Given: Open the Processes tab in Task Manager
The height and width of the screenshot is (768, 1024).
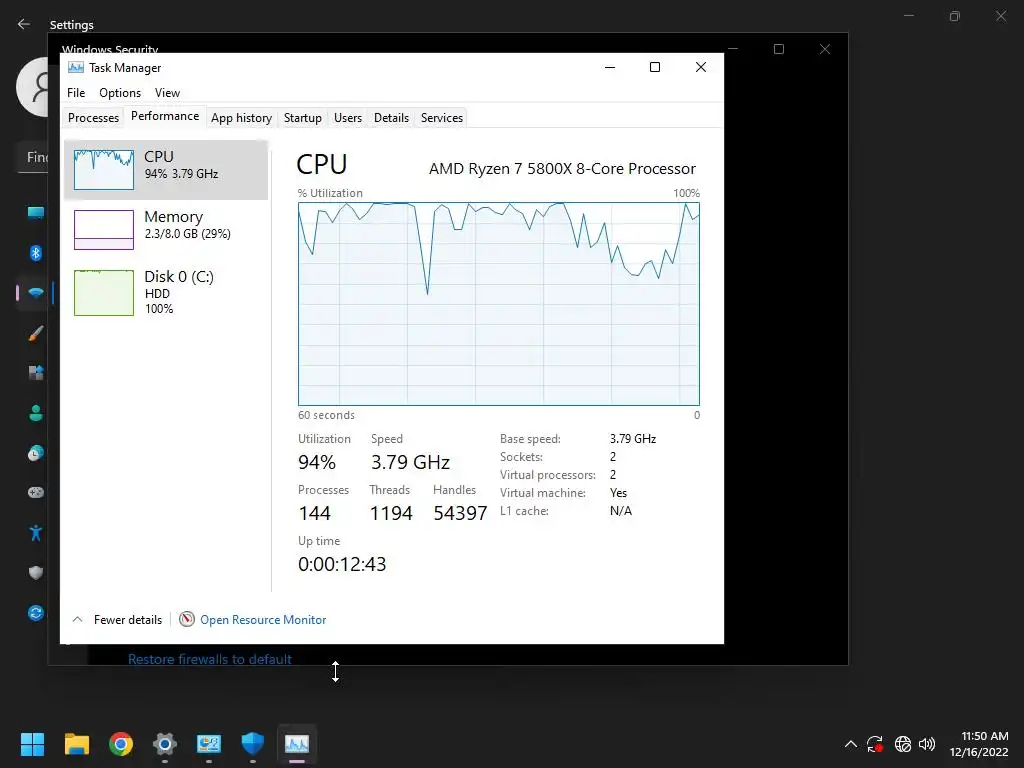Looking at the screenshot, I should 93,118.
